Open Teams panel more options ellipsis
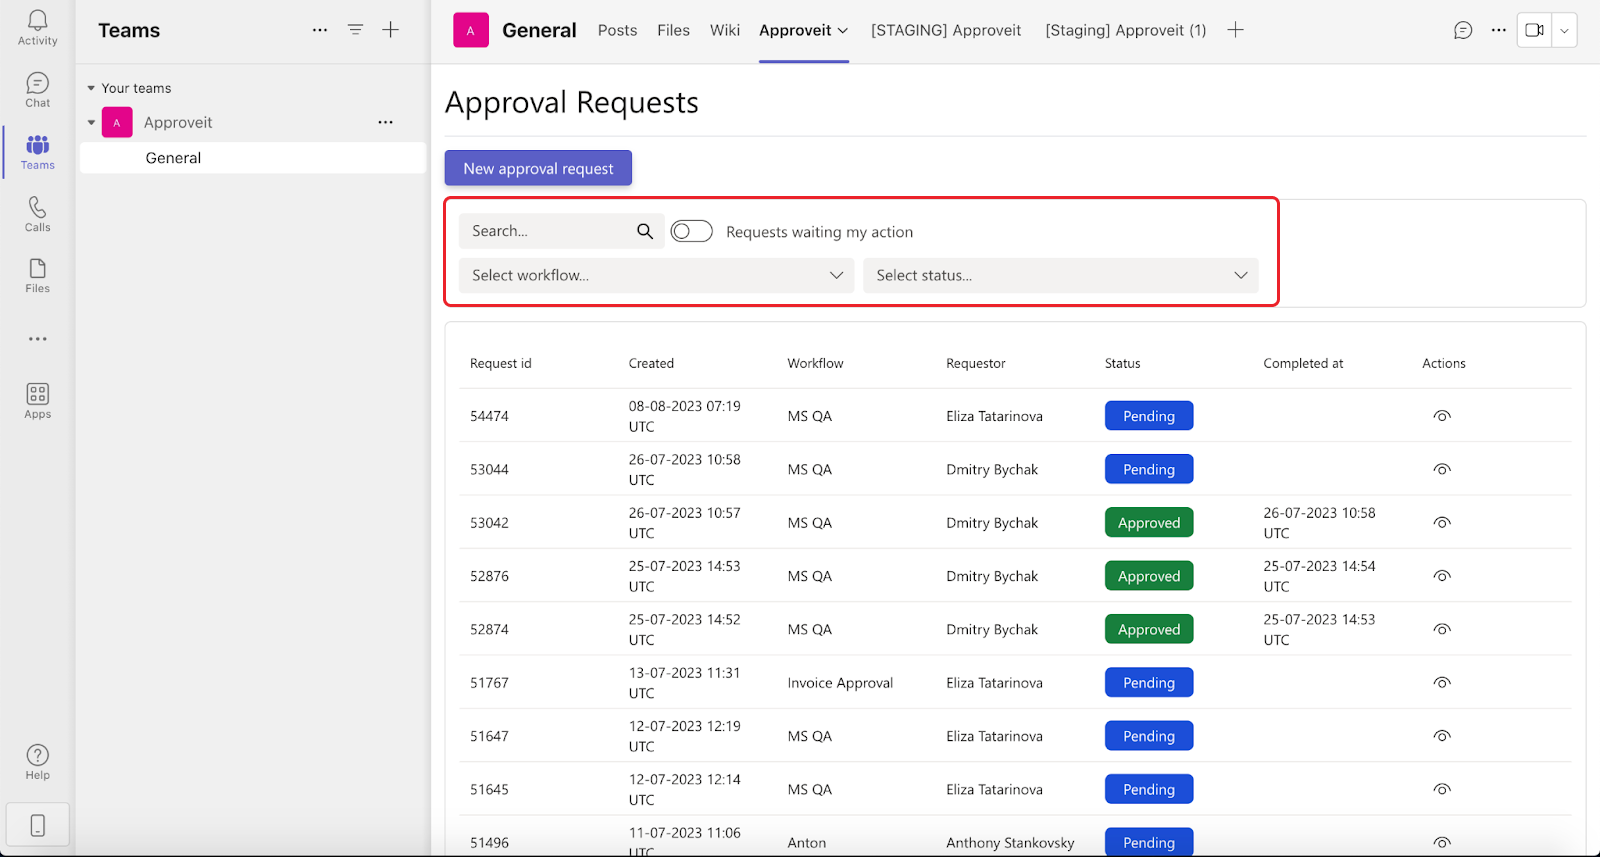Viewport: 1600px width, 857px height. (x=320, y=30)
